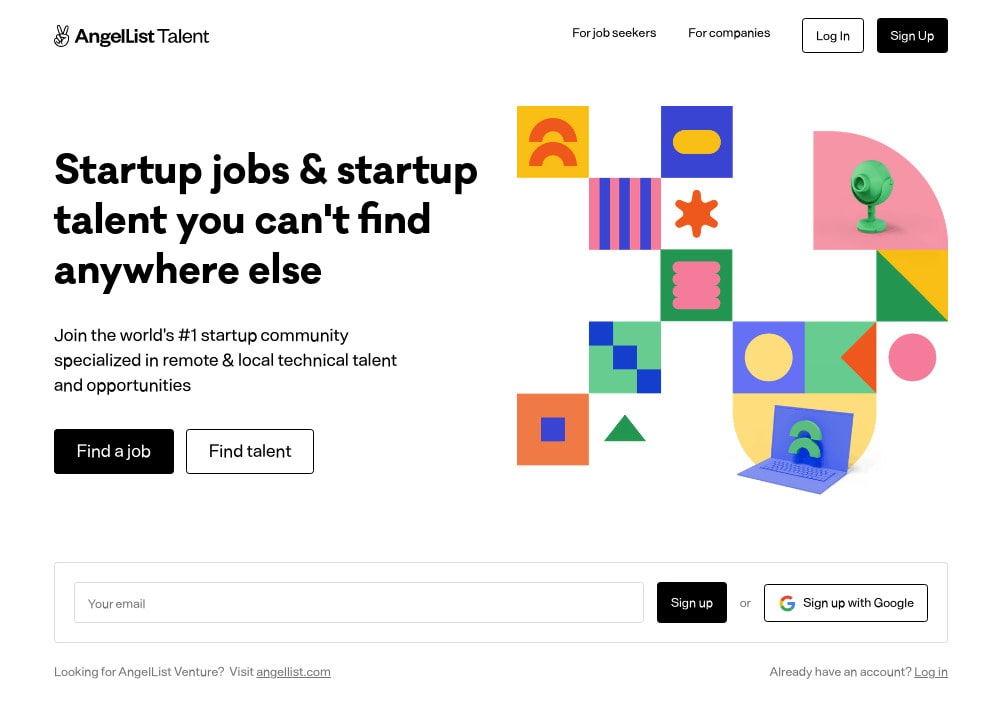
Task: Click the orange starburst shape tile
Action: pos(696,213)
